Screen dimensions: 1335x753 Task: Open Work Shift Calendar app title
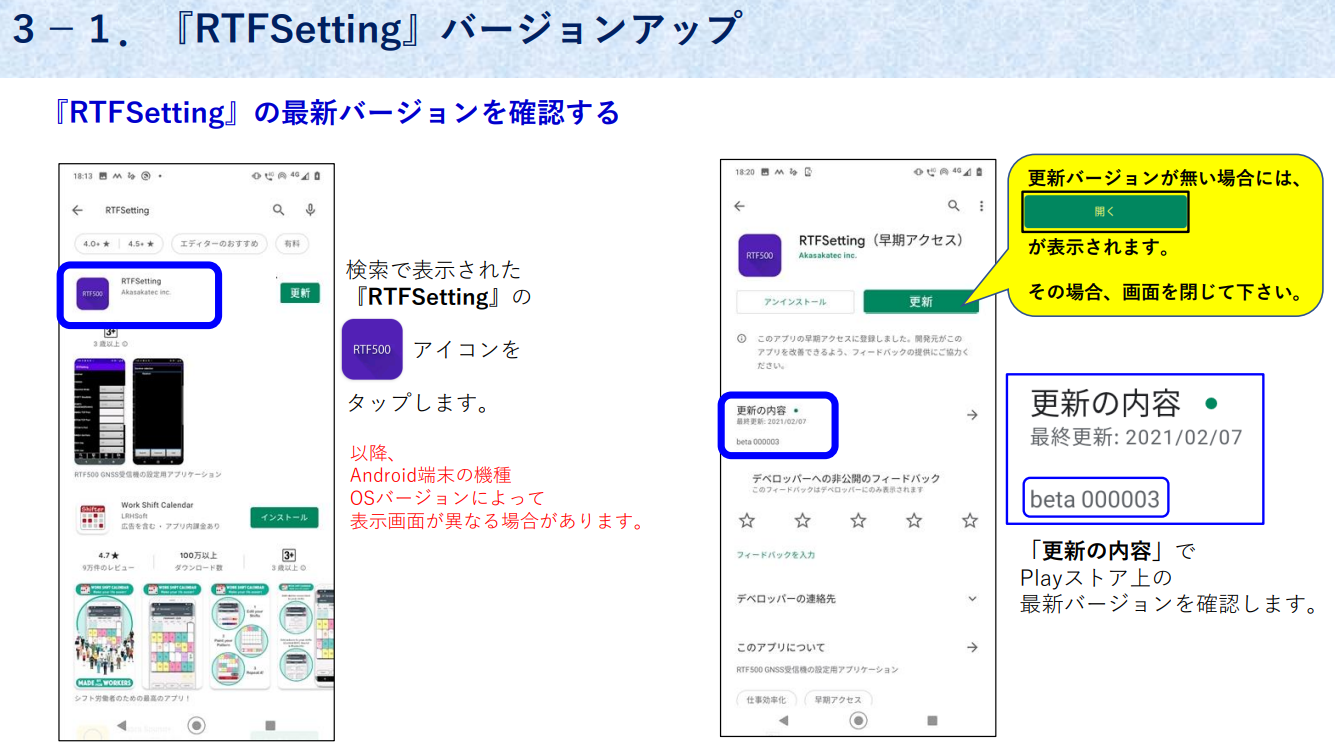[157, 505]
